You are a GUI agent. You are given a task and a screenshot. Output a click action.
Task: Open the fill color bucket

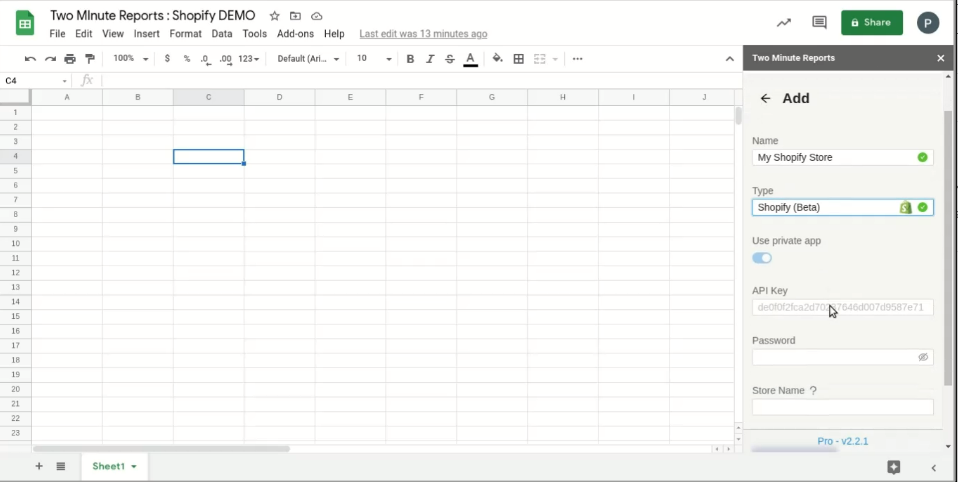[497, 59]
